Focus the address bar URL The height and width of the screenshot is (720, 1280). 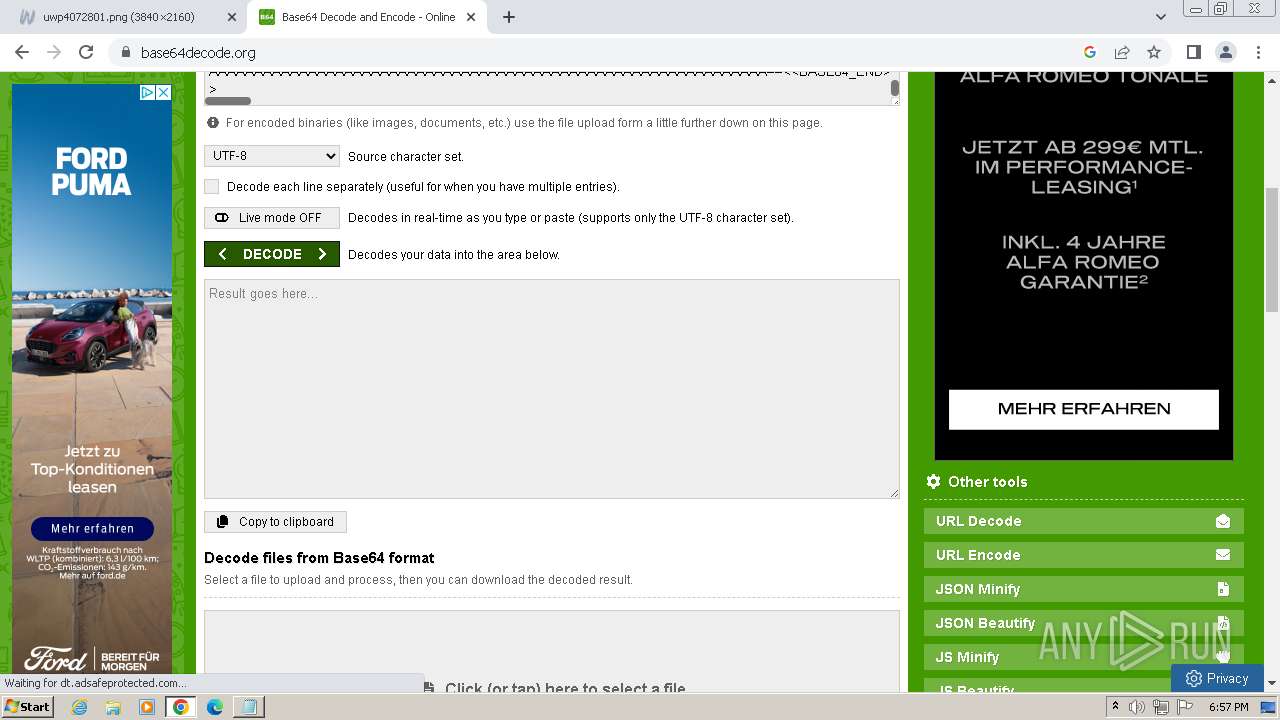pos(198,52)
